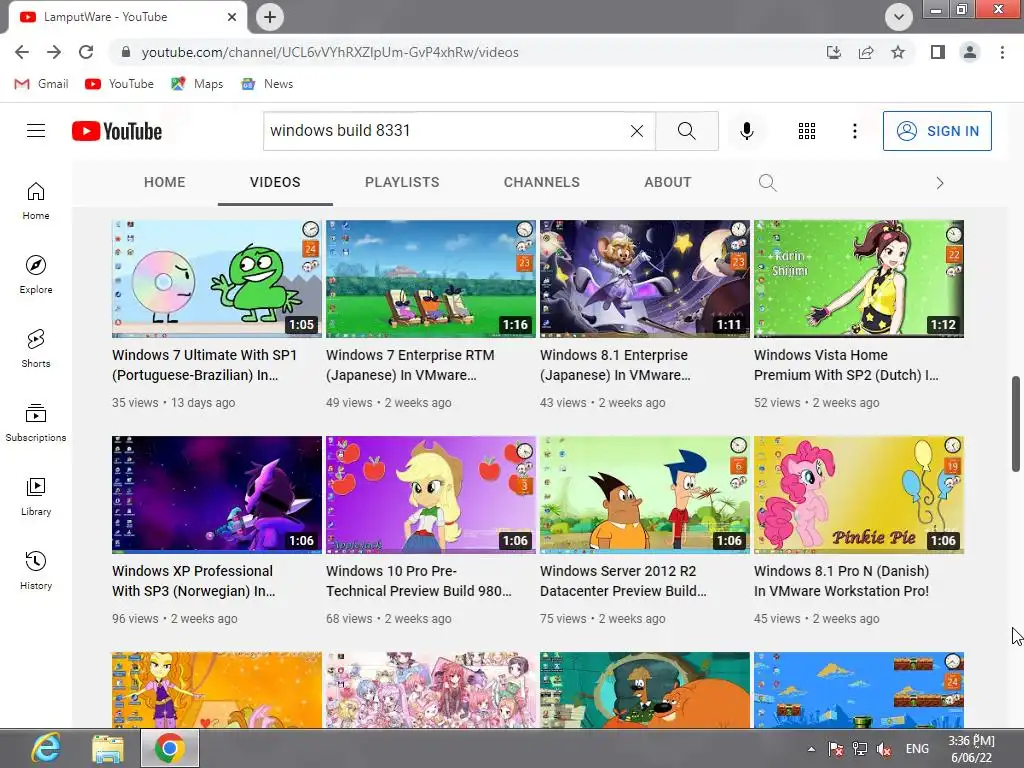The width and height of the screenshot is (1024, 768).
Task: Search within the channel using the magnifier icon
Action: 767,183
